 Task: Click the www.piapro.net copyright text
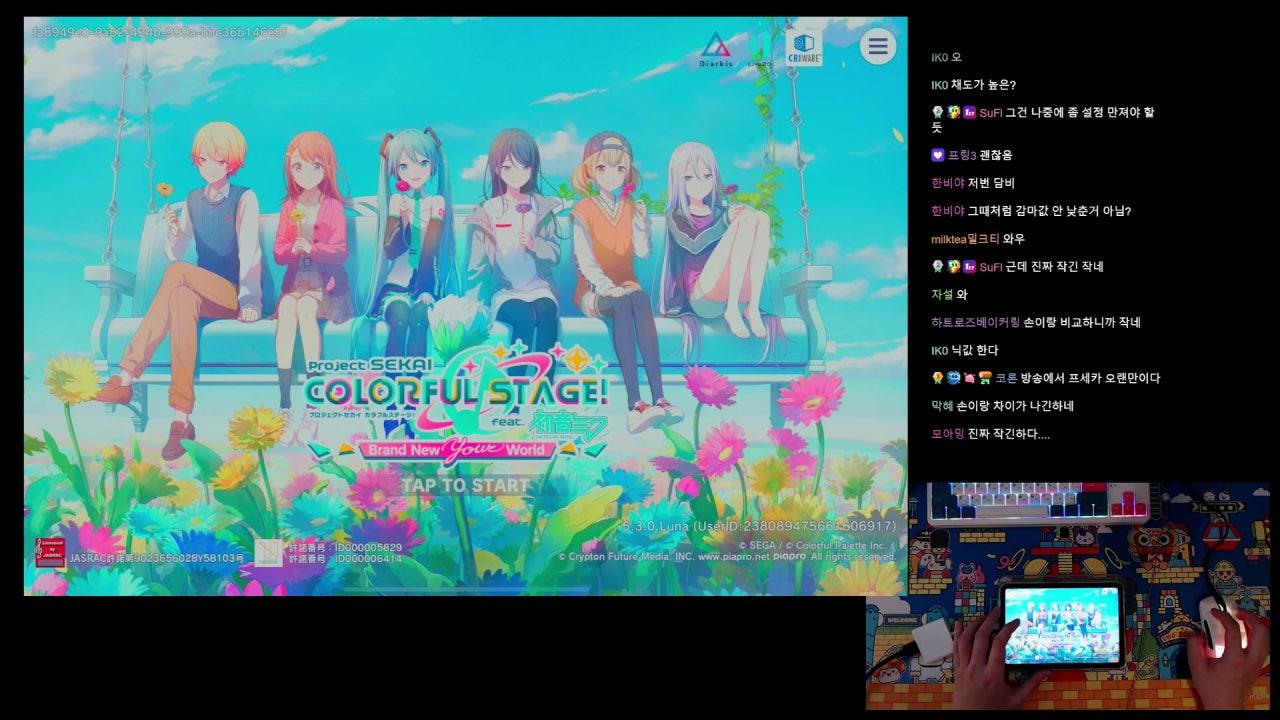[733, 556]
